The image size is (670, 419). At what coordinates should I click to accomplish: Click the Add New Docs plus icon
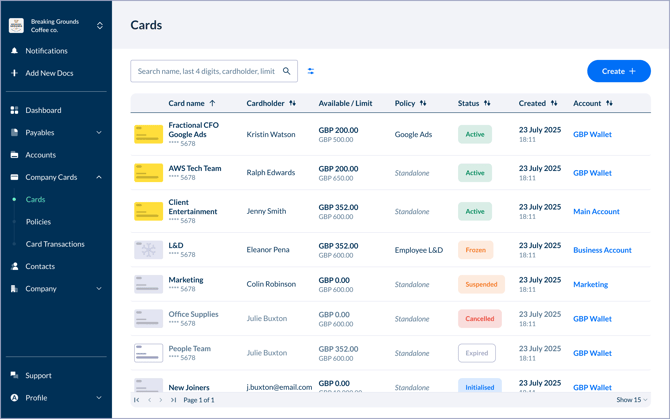pyautogui.click(x=14, y=73)
